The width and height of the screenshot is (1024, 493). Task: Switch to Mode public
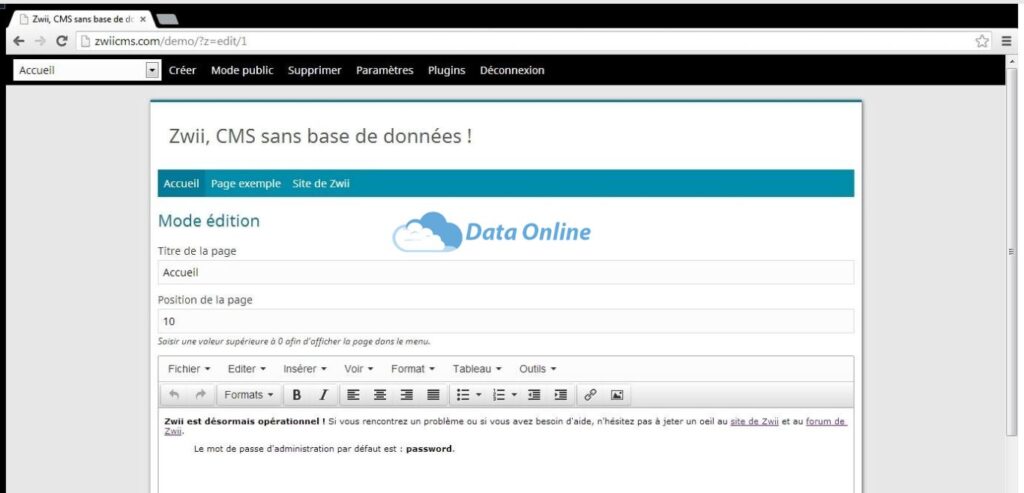click(242, 71)
